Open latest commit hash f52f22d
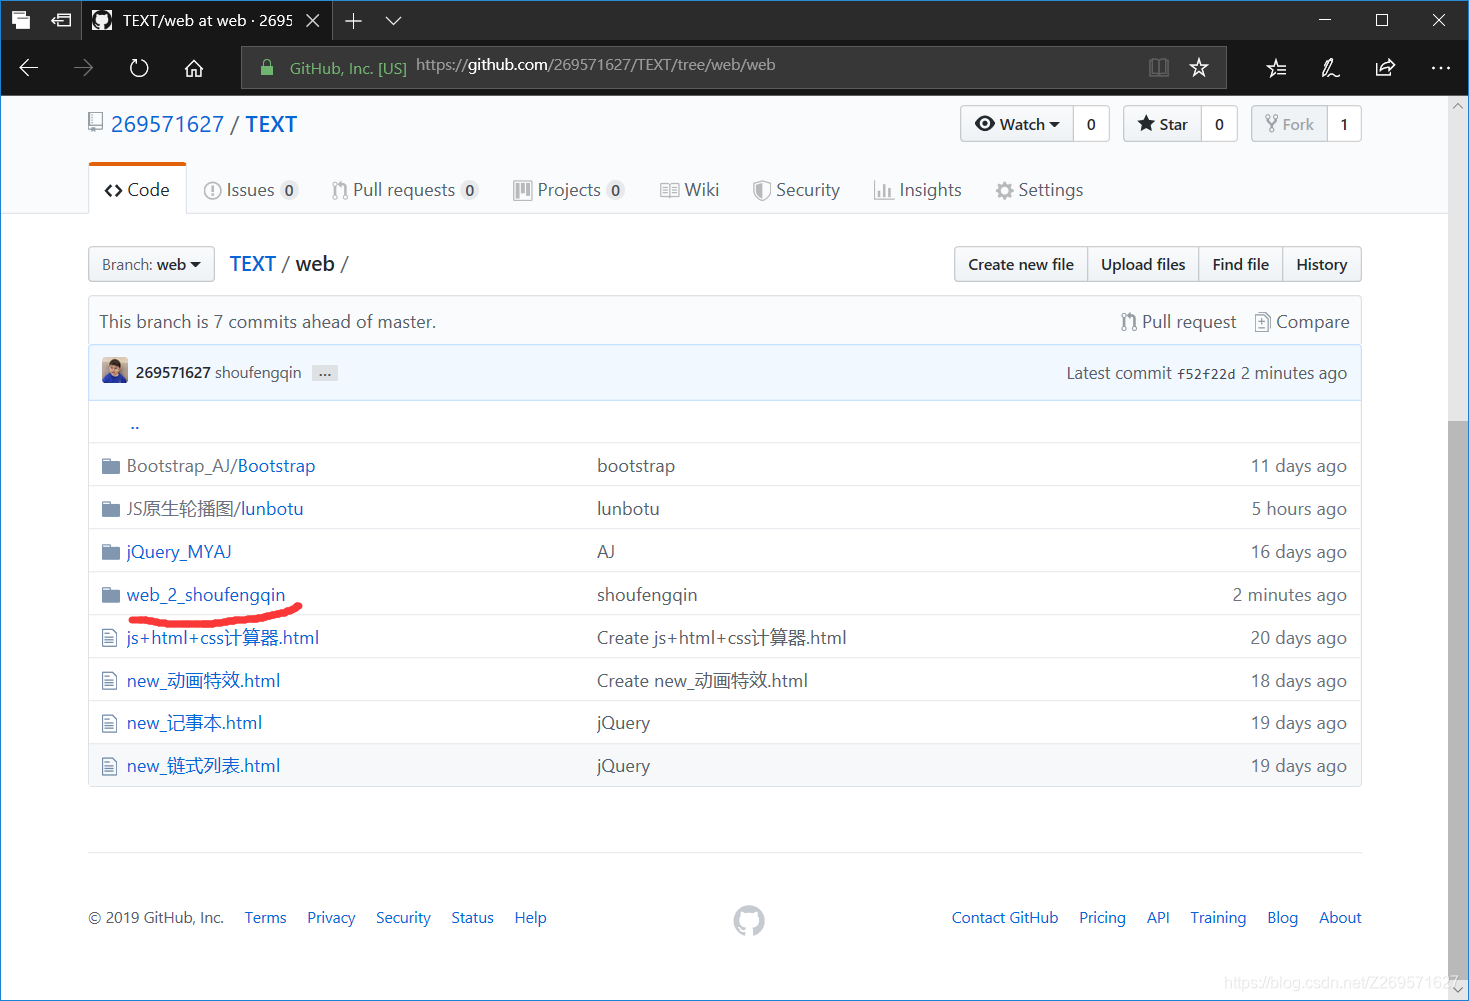The image size is (1469, 1001). [x=1206, y=374]
